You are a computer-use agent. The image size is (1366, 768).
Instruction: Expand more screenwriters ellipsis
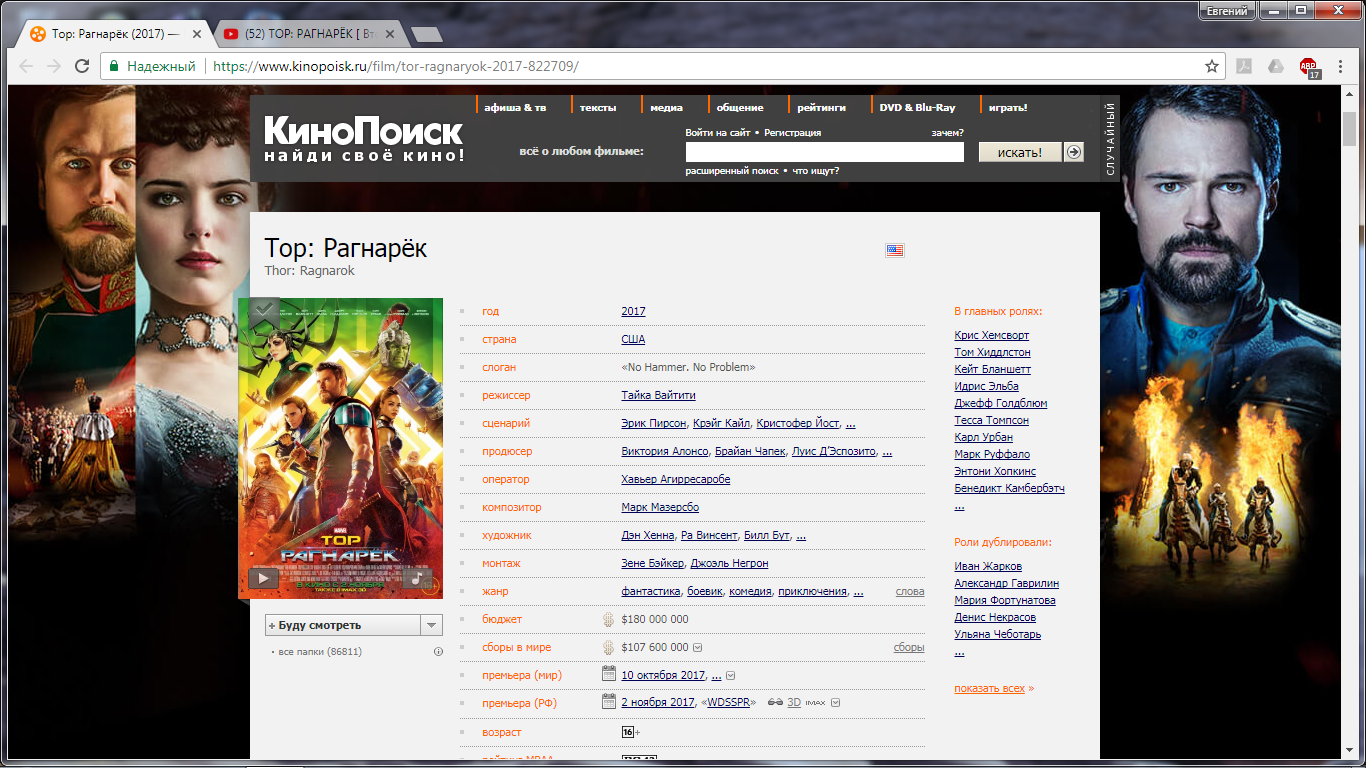(x=850, y=424)
